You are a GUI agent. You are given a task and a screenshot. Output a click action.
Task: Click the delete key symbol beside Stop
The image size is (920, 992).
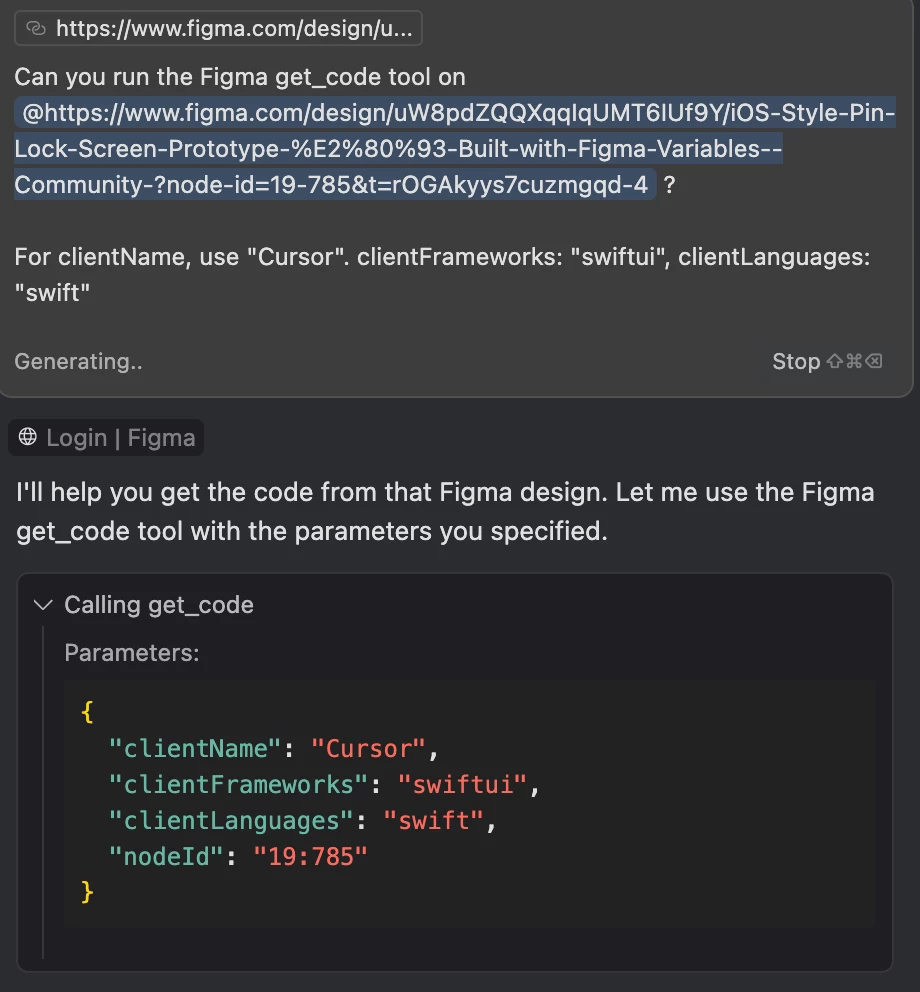coord(874,361)
